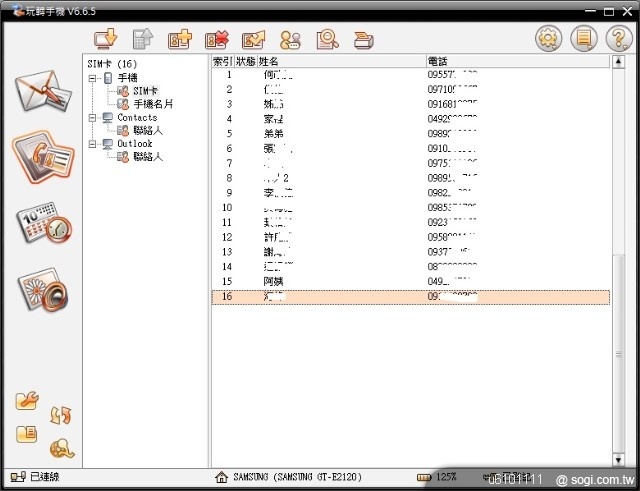
Task: Select 手機名片 in the tree
Action: point(153,104)
